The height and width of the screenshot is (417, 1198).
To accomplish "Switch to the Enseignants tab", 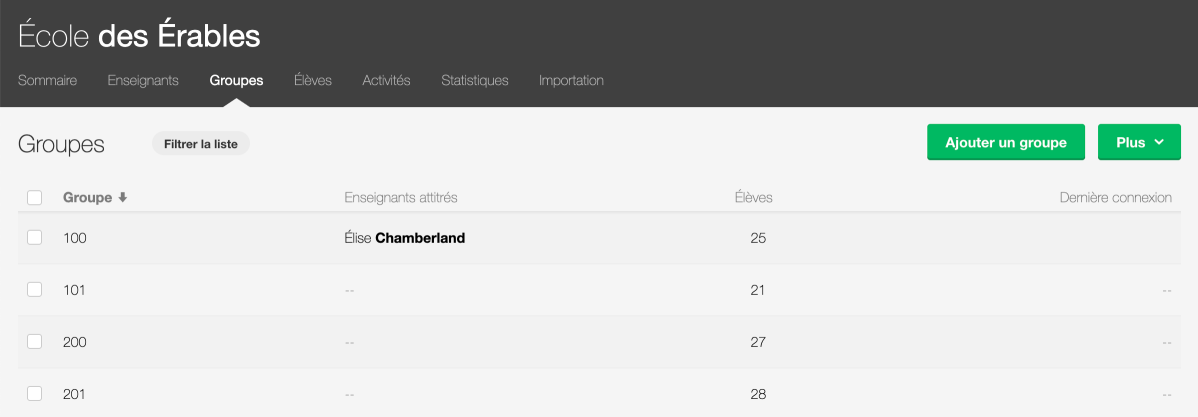I will (x=143, y=80).
